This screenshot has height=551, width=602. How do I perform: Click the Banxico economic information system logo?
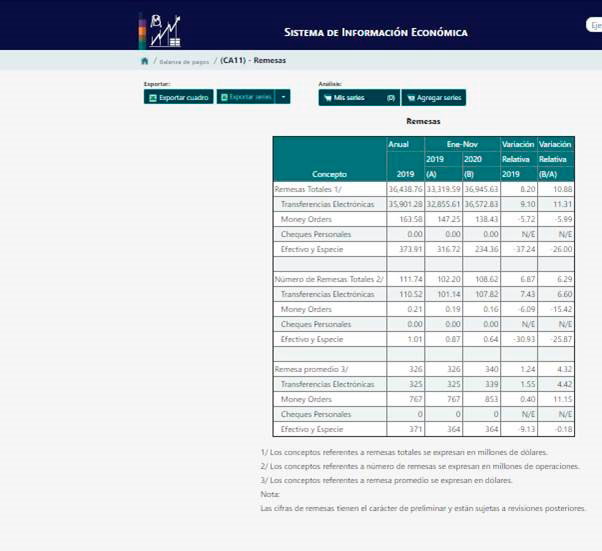tap(160, 31)
